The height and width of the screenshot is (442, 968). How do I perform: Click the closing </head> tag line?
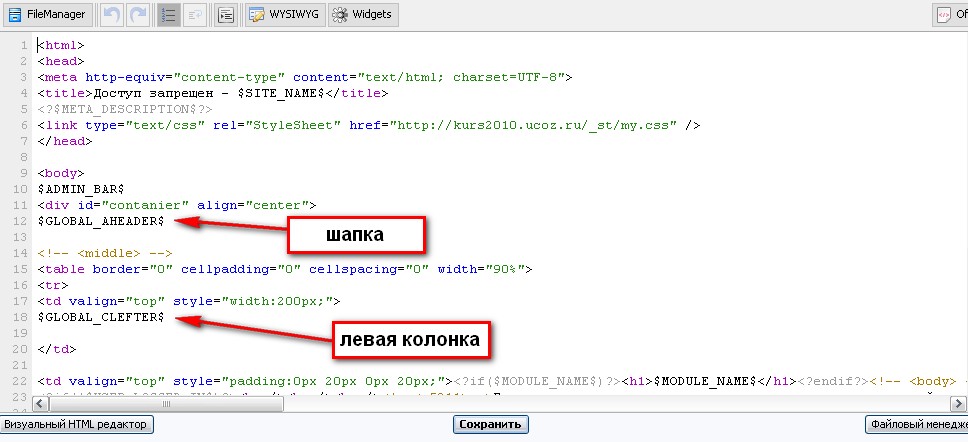click(65, 141)
